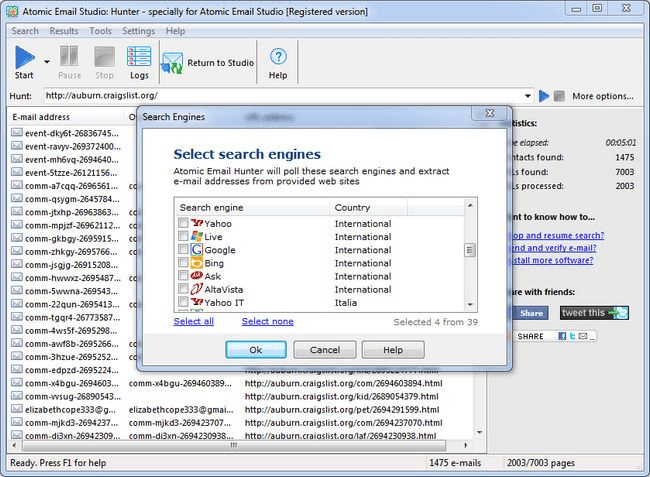Click the Atomic Email Studio app title icon
650x477 pixels.
pos(12,11)
